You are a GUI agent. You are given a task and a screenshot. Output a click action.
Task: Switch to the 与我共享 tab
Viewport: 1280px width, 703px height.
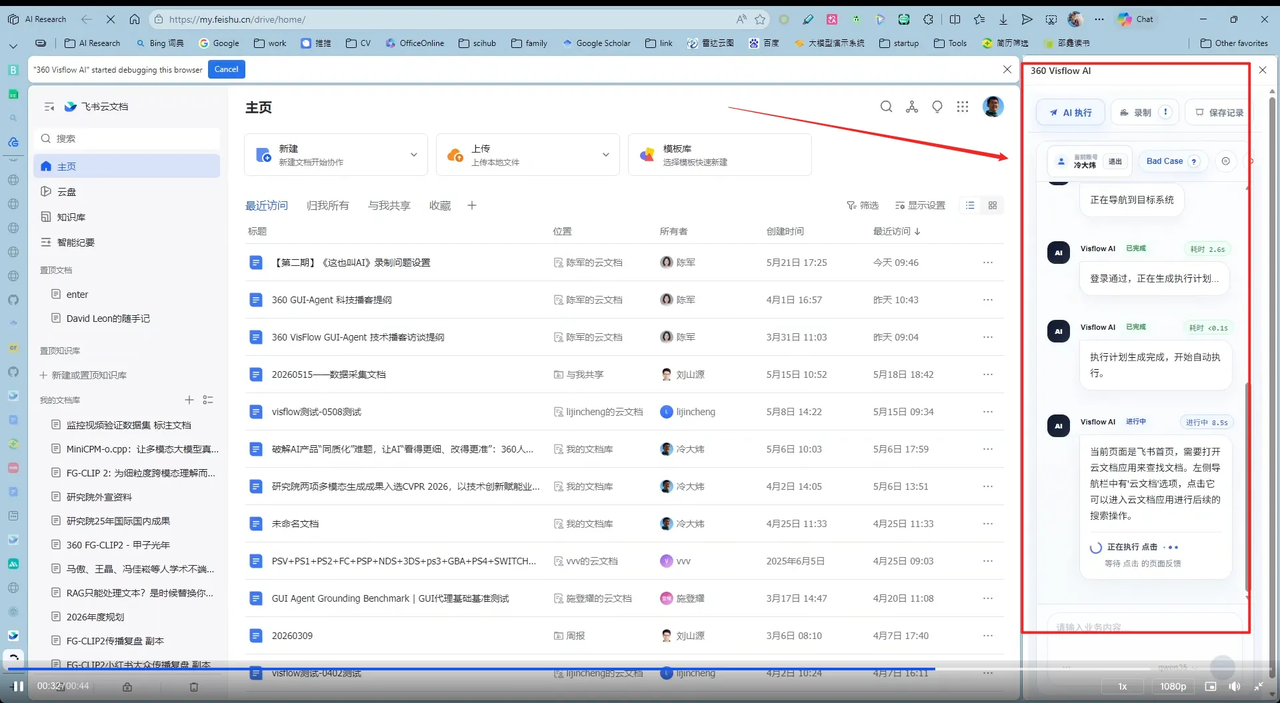click(x=389, y=206)
